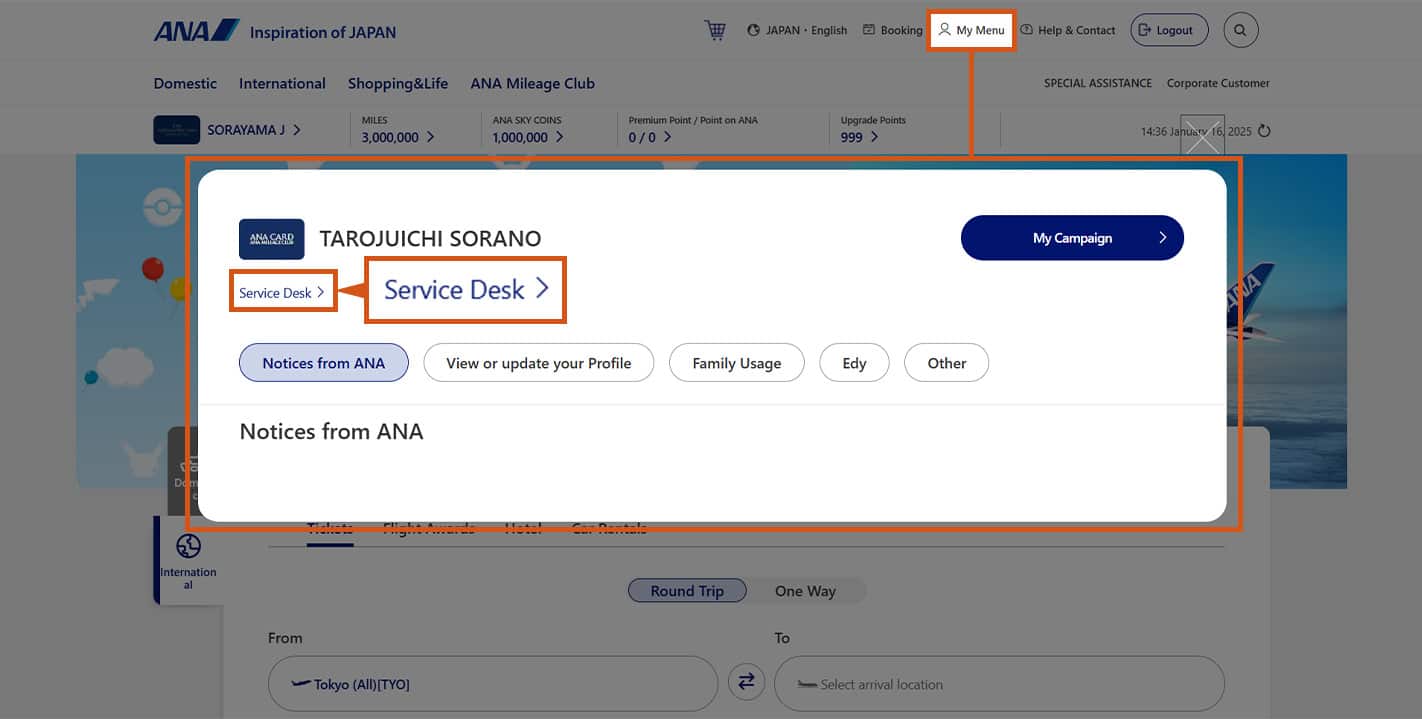The image size is (1422, 719).
Task: Select the Round Trip option
Action: click(x=687, y=591)
